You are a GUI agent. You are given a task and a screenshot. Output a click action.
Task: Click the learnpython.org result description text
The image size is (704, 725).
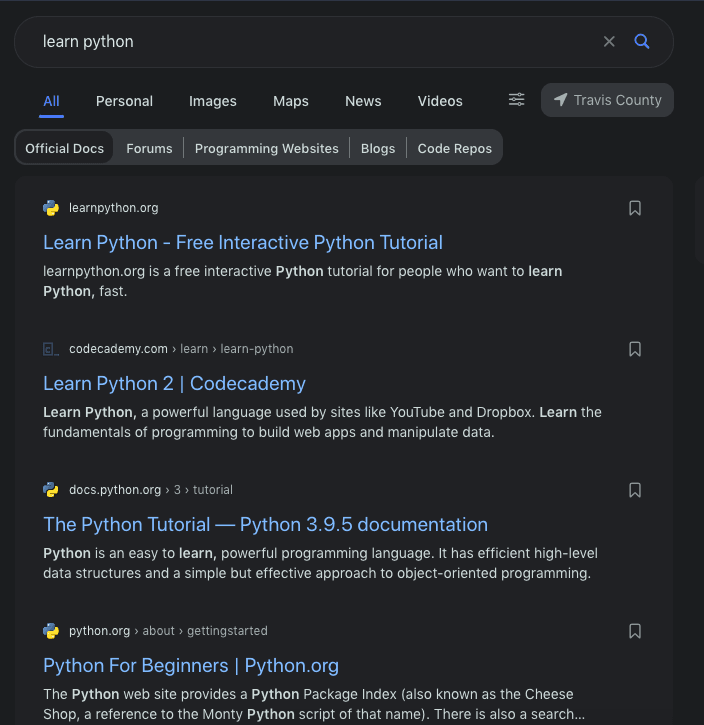pos(303,281)
